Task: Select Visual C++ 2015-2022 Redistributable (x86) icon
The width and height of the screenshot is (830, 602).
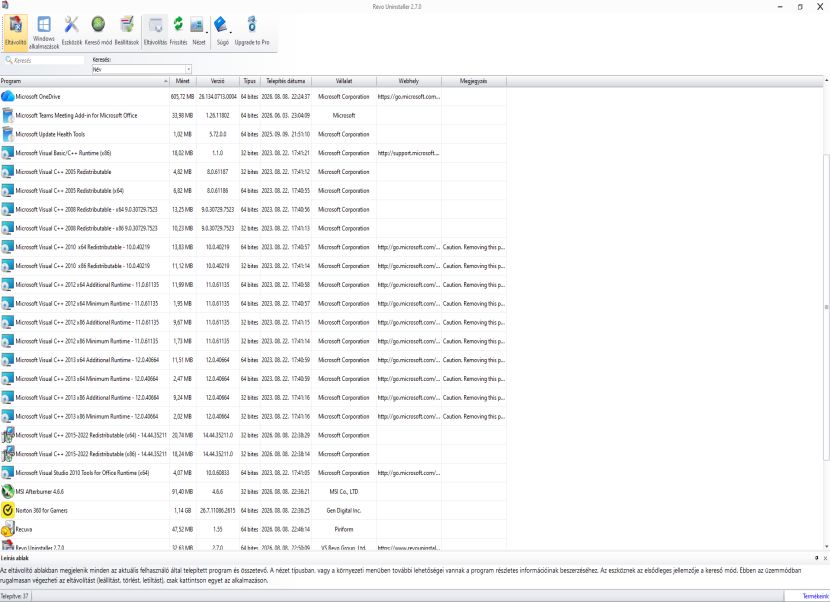Action: coord(7,454)
